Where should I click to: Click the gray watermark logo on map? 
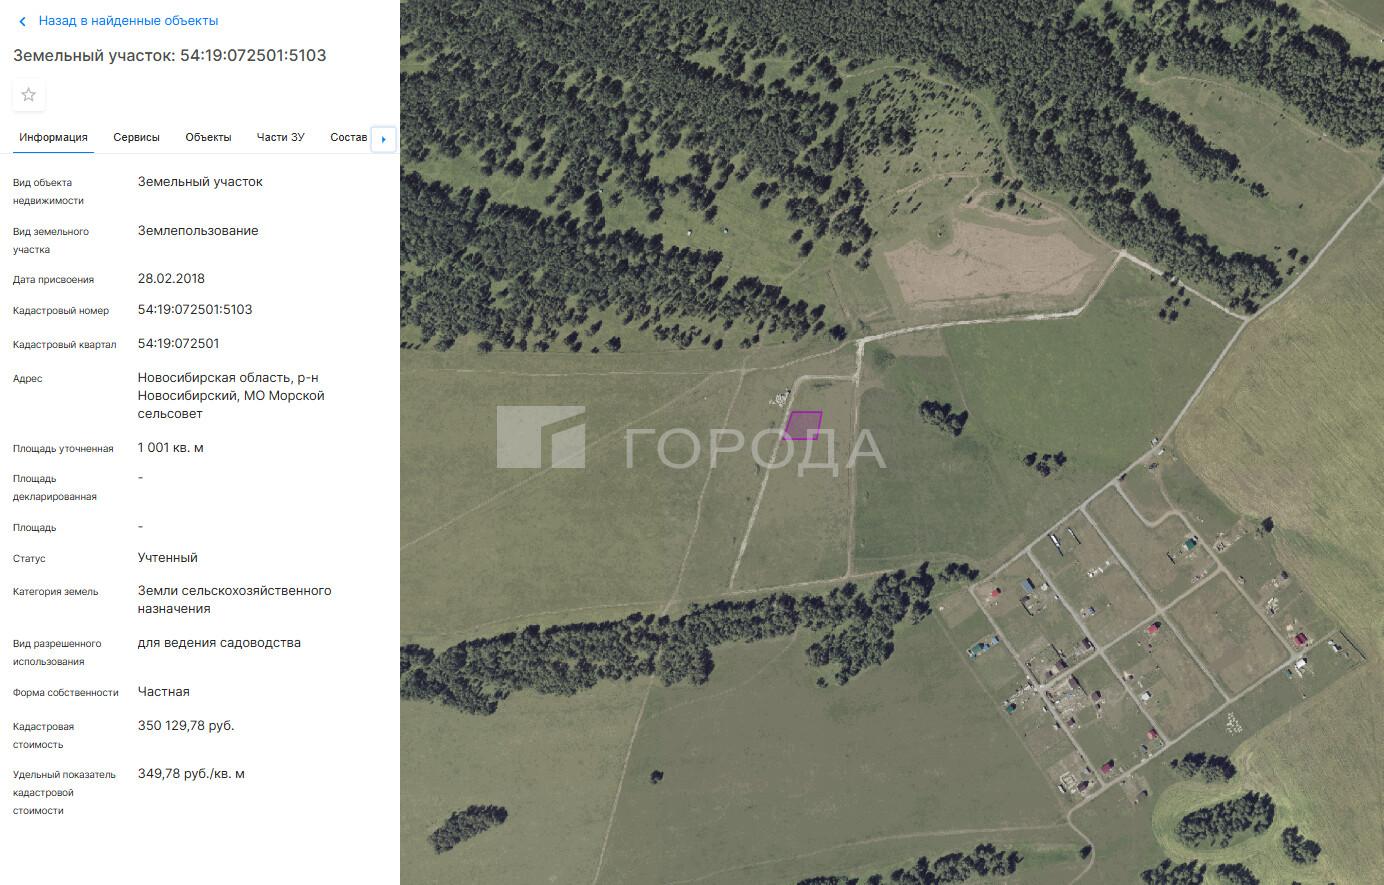click(x=541, y=437)
